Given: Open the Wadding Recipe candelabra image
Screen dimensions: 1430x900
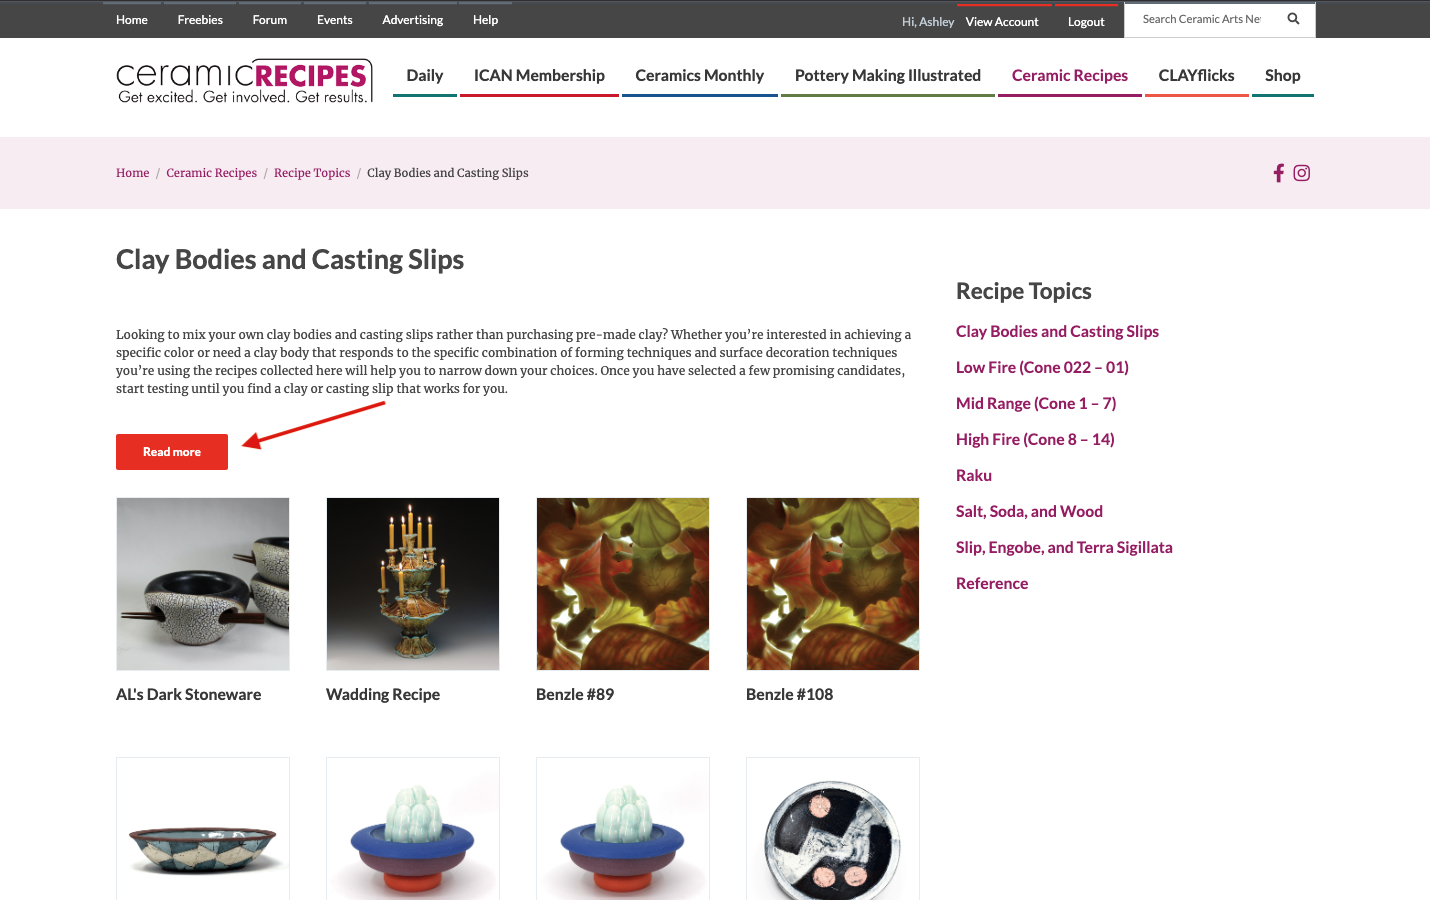Looking at the screenshot, I should 413,584.
